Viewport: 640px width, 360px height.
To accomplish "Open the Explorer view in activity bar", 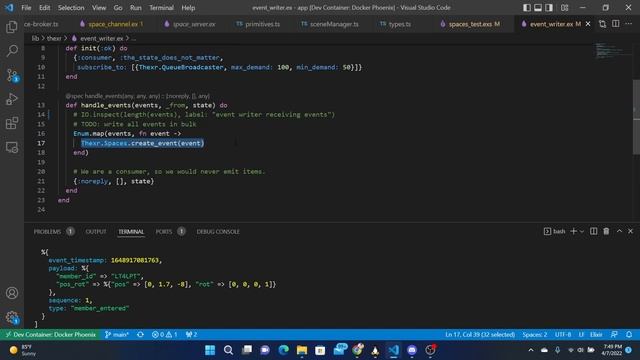I will click(12, 27).
